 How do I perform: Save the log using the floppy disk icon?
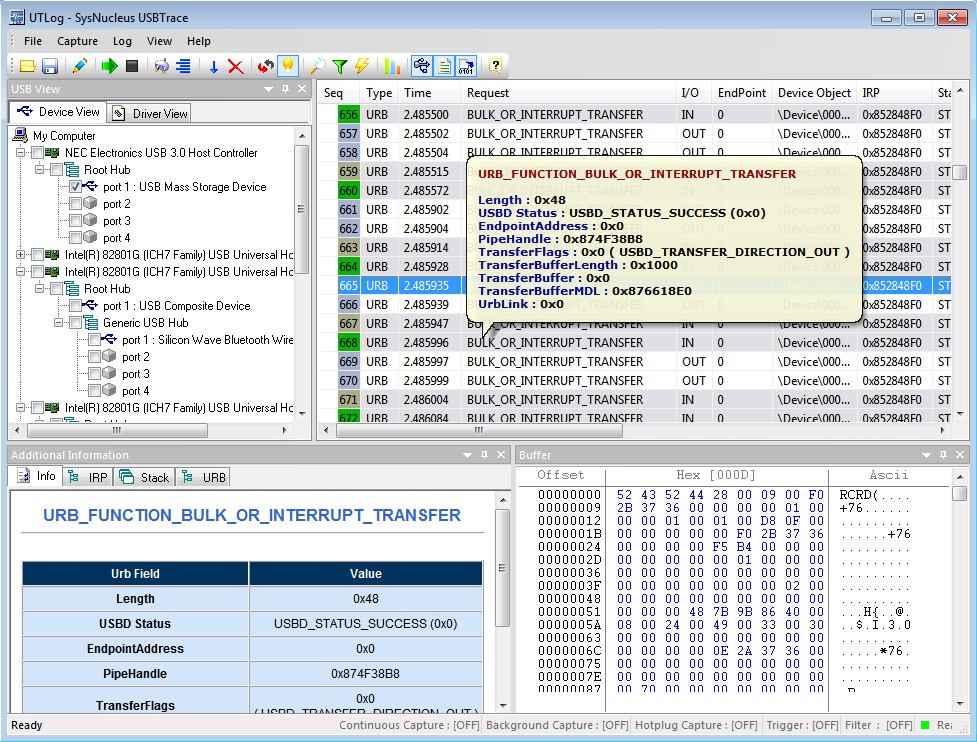pos(50,66)
